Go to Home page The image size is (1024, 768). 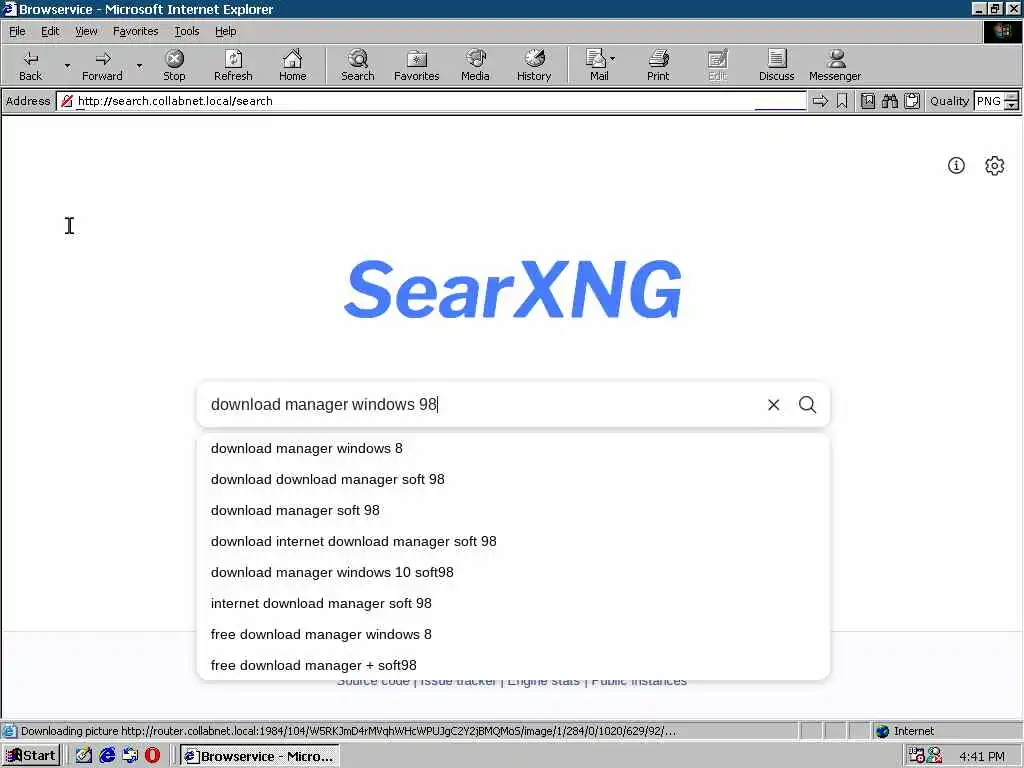[293, 65]
